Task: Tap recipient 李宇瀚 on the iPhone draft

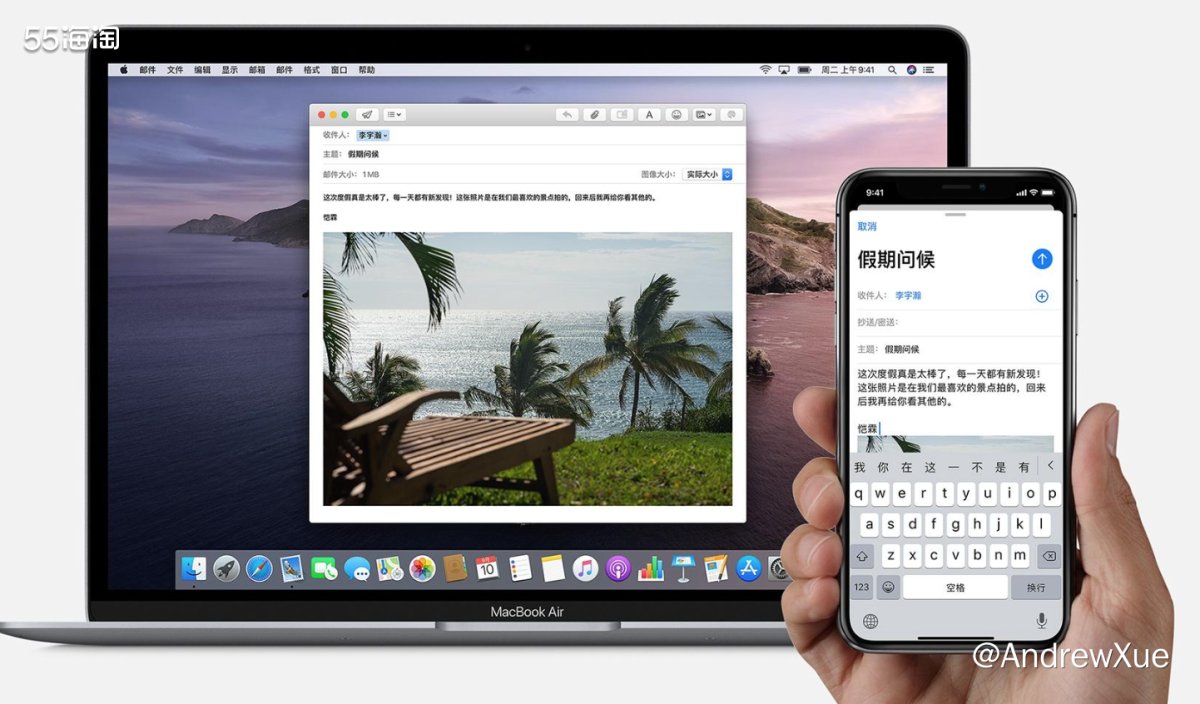Action: [908, 296]
